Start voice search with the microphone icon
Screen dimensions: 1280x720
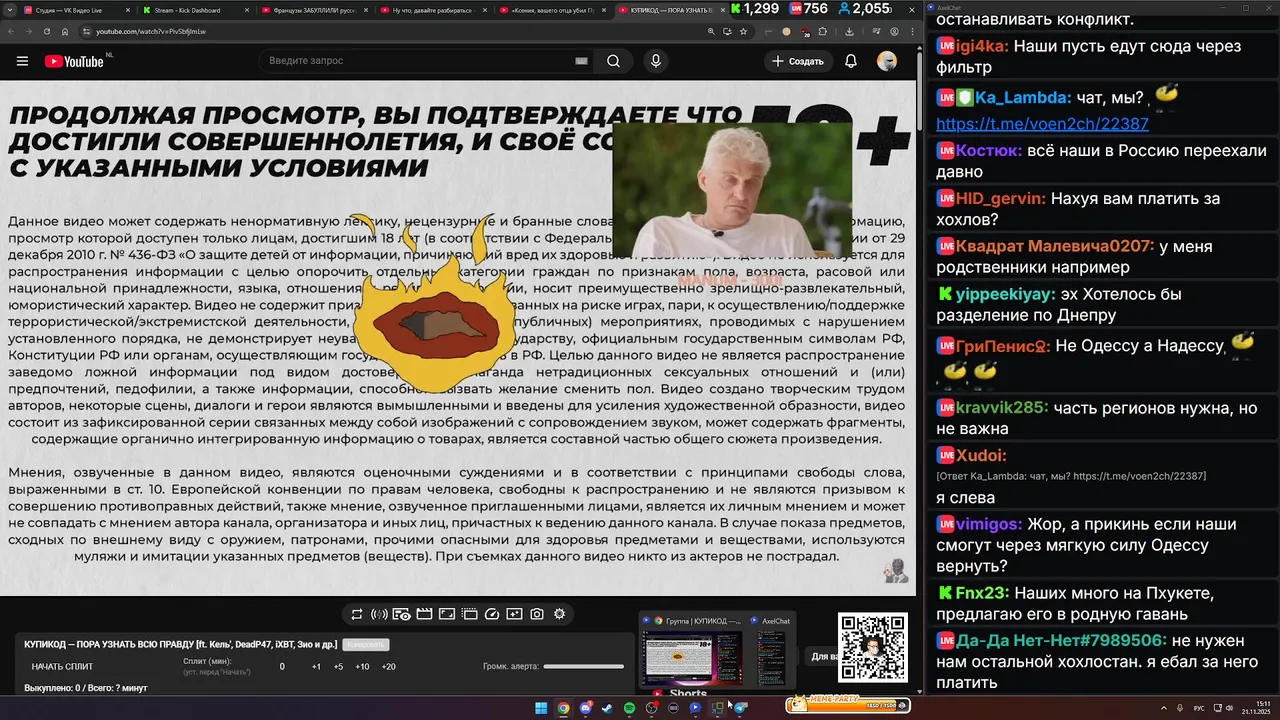point(656,61)
